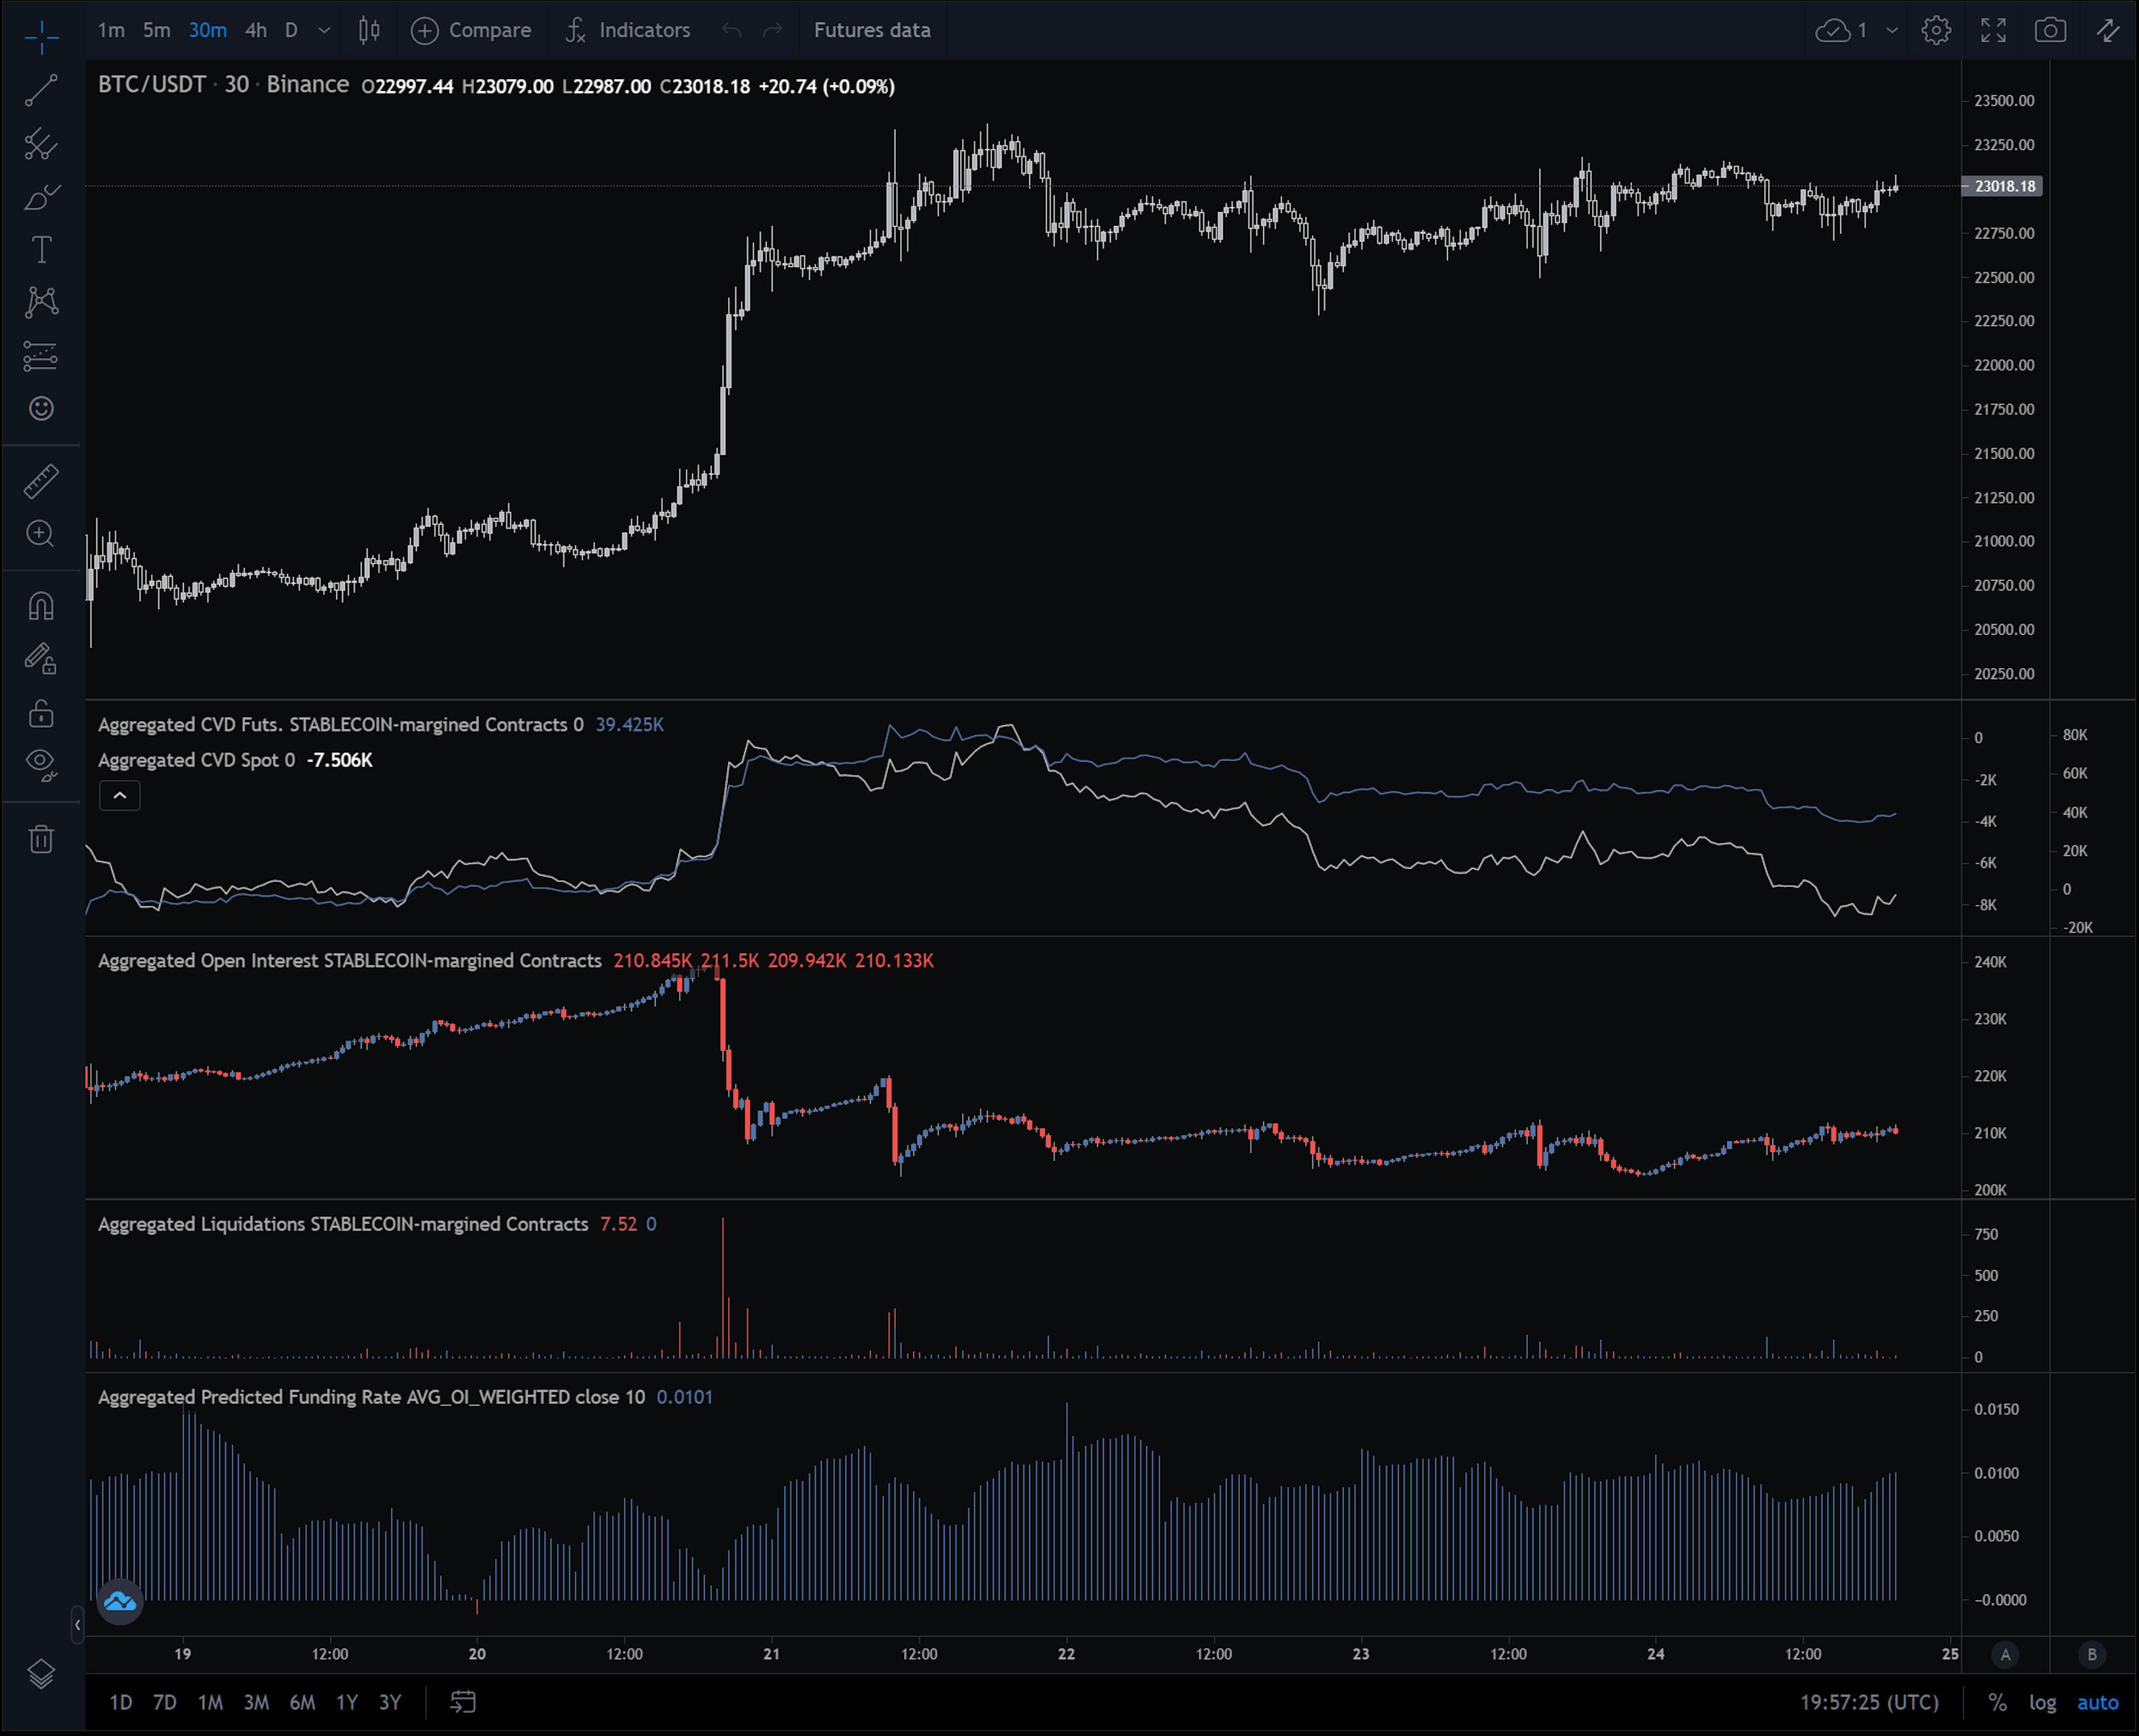Select the 1M date range
Image resolution: width=2139 pixels, height=1736 pixels.
pyautogui.click(x=210, y=1702)
